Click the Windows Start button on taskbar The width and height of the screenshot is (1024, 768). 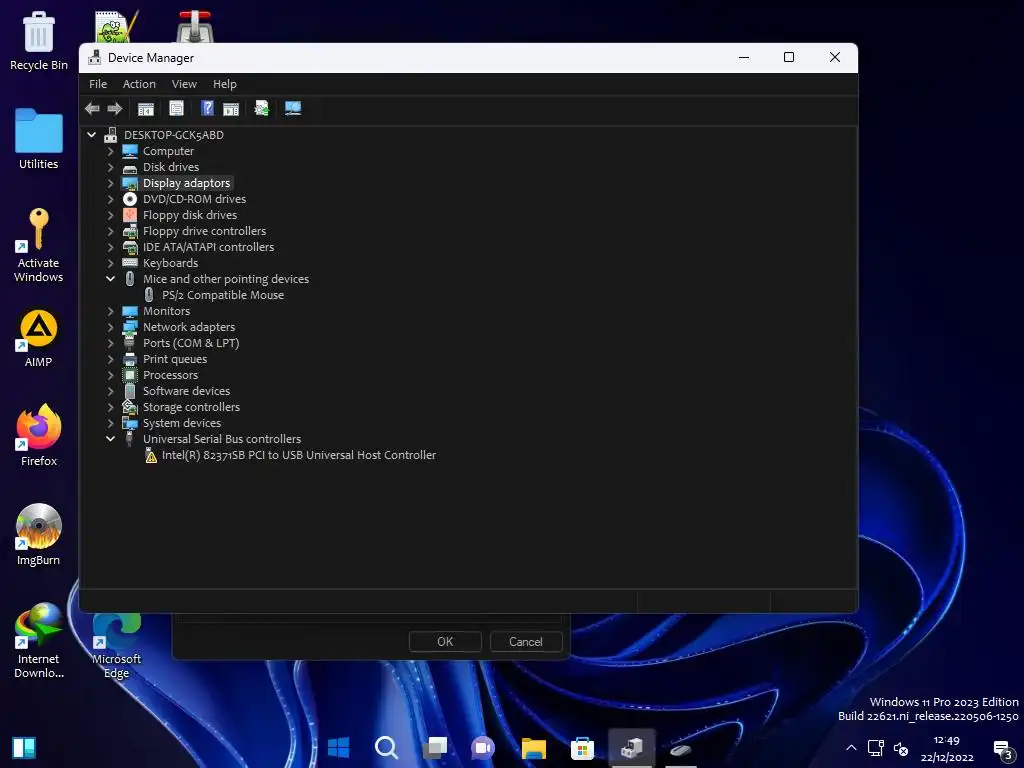[338, 748]
